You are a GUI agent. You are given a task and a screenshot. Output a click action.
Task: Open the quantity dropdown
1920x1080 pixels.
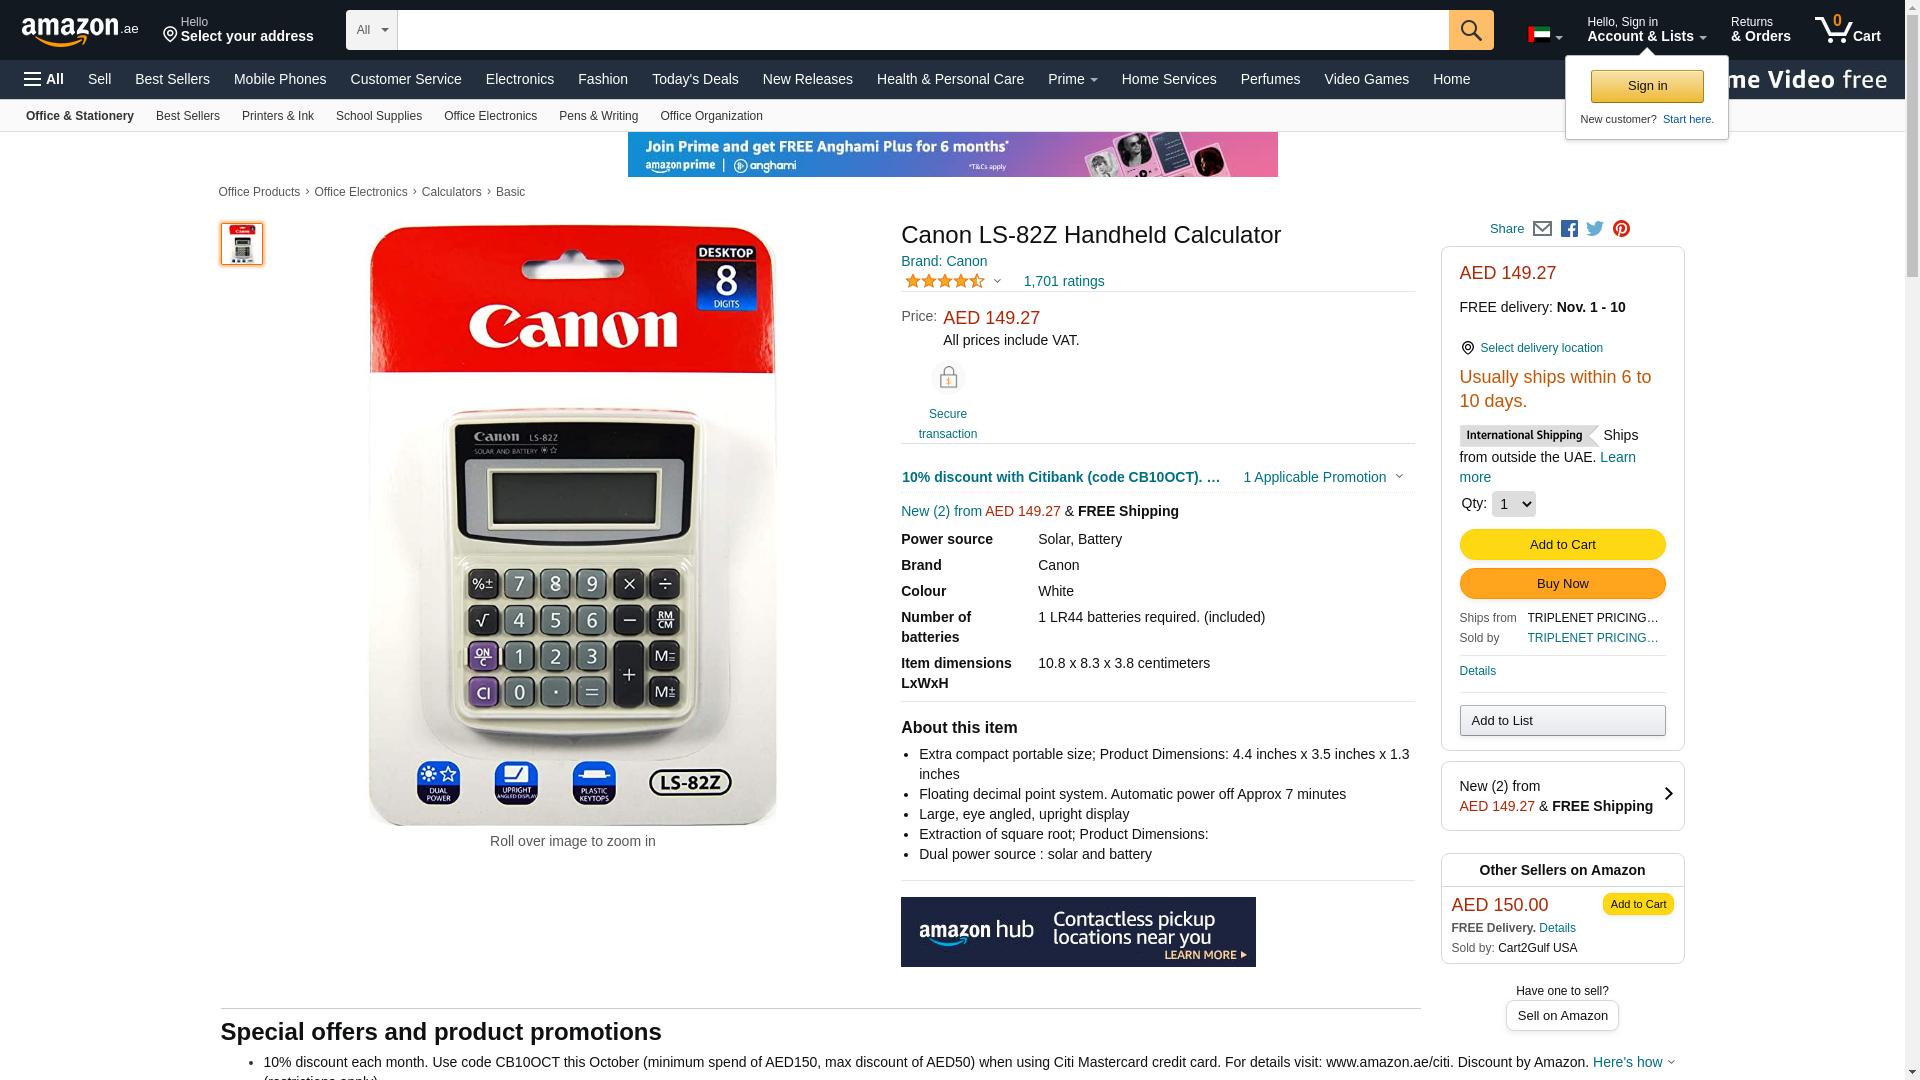pos(1513,504)
